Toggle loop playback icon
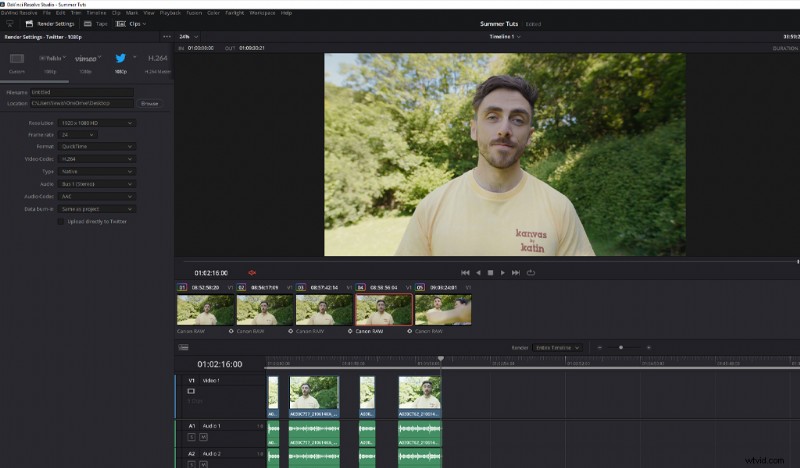This screenshot has width=800, height=468. pyautogui.click(x=531, y=273)
